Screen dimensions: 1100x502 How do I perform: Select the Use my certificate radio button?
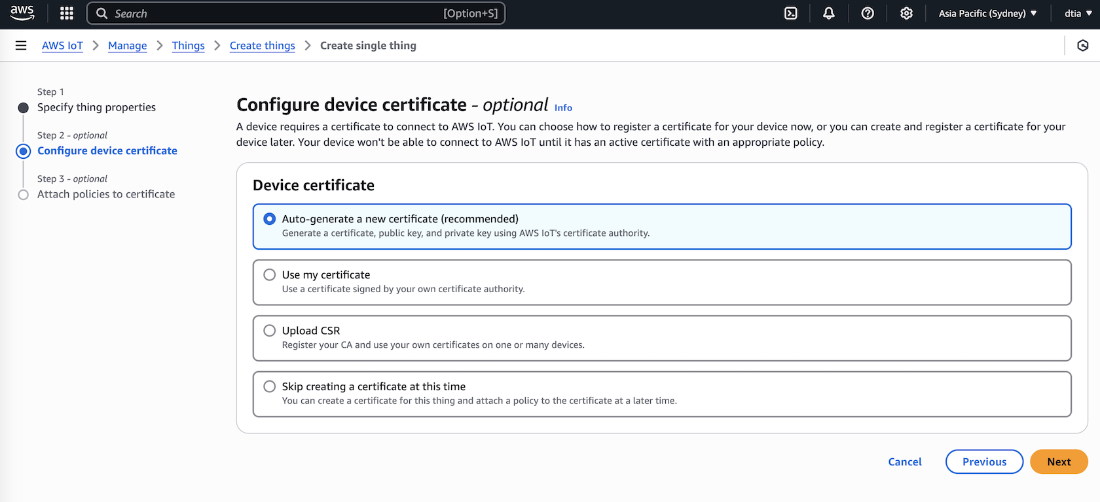(x=269, y=275)
